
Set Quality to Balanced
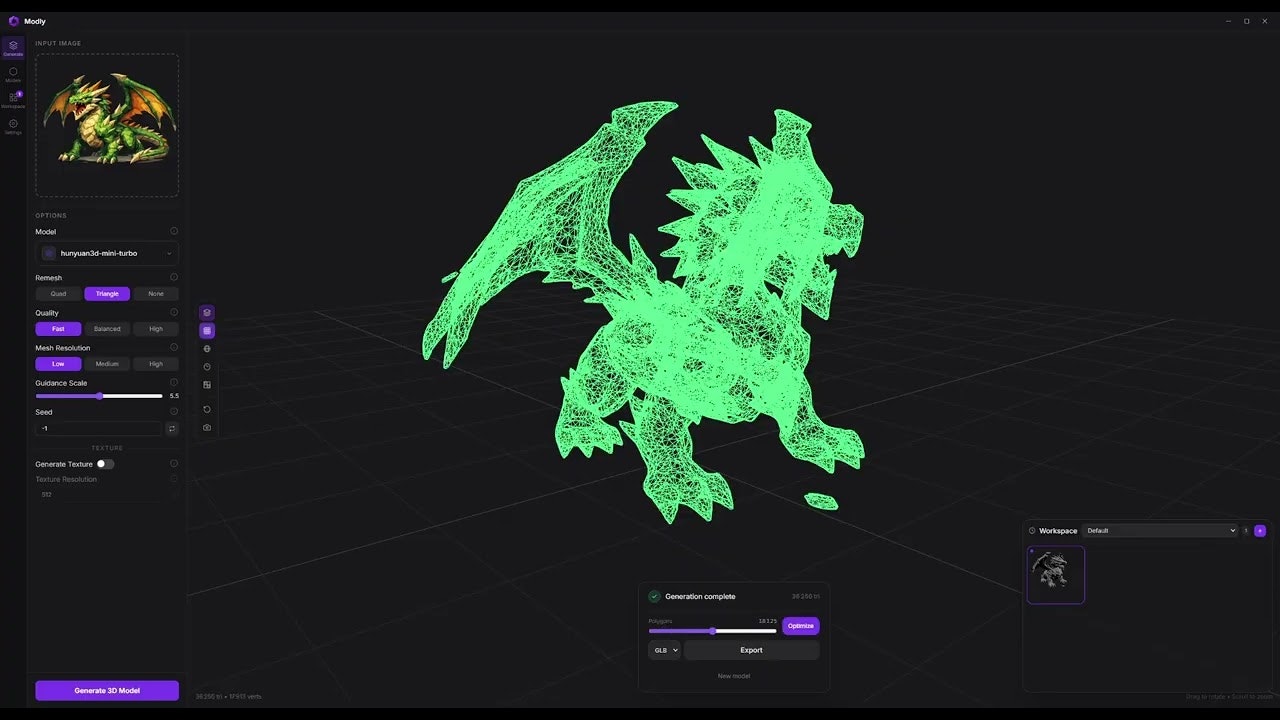(107, 329)
